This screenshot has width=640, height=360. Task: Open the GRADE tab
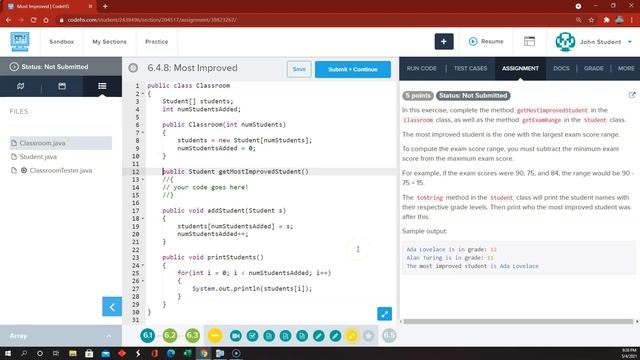coord(593,69)
